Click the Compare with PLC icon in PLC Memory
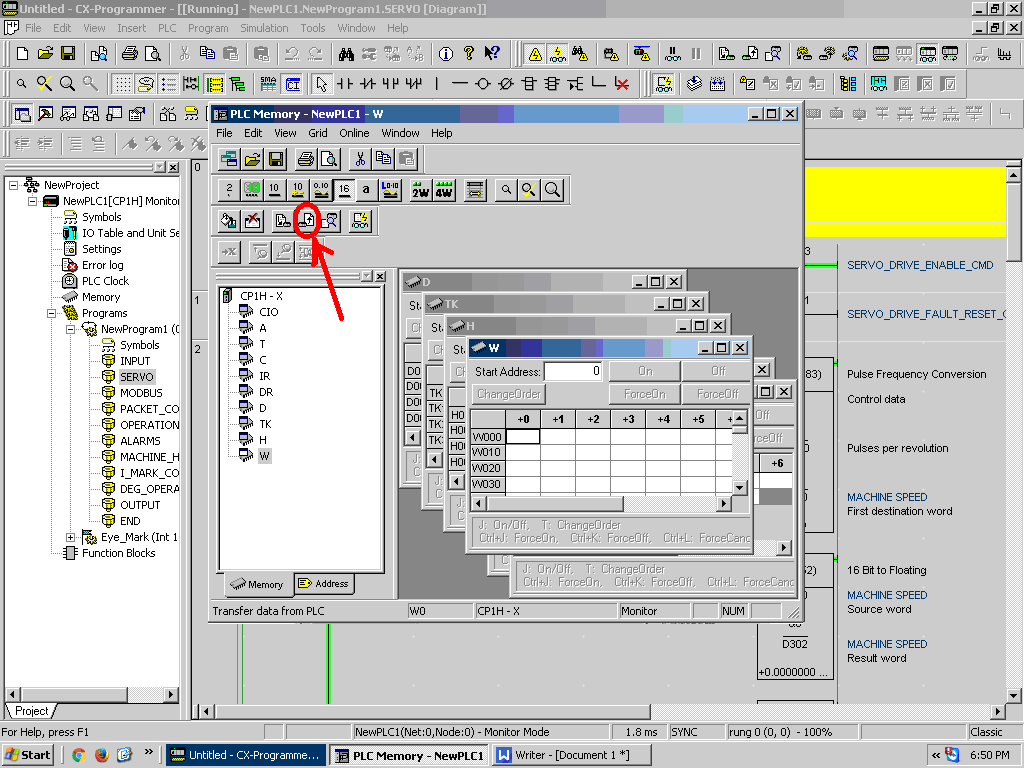Screen dimensions: 1024x768 click(x=330, y=221)
